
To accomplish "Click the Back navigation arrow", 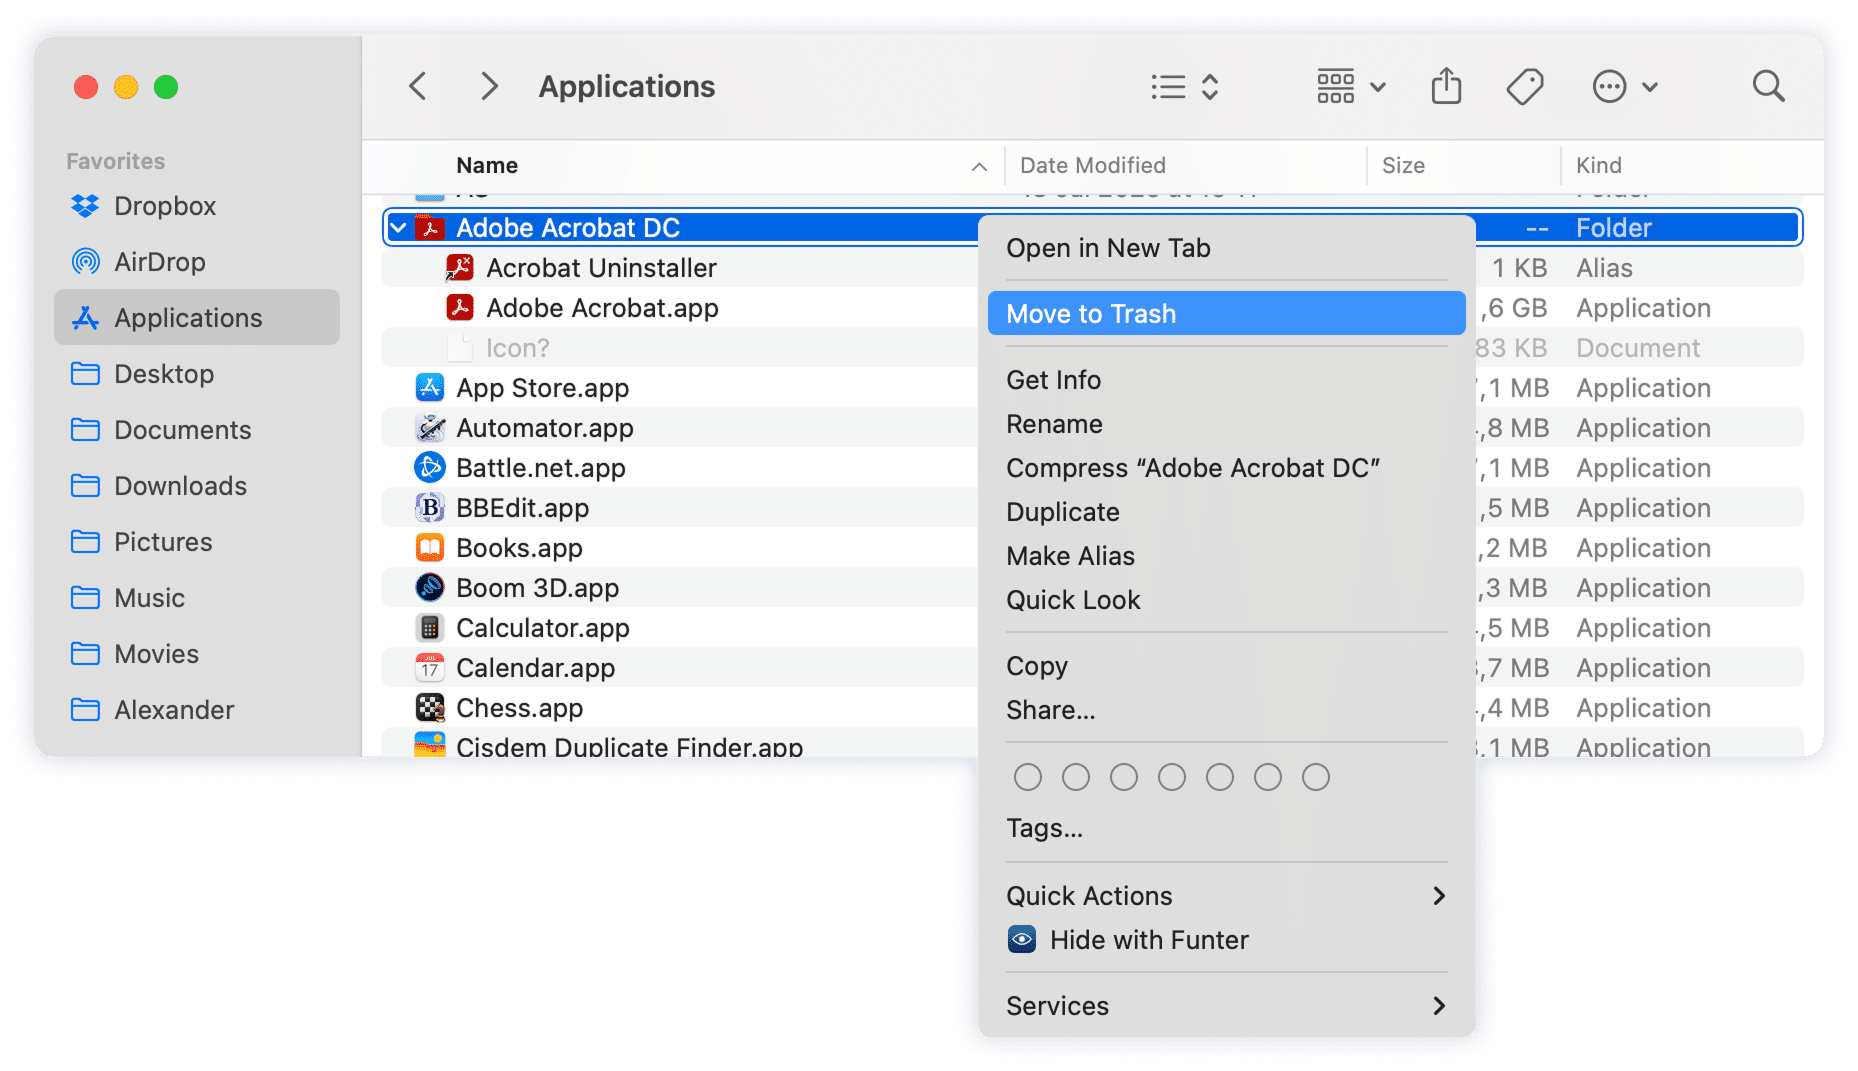I will pyautogui.click(x=417, y=86).
